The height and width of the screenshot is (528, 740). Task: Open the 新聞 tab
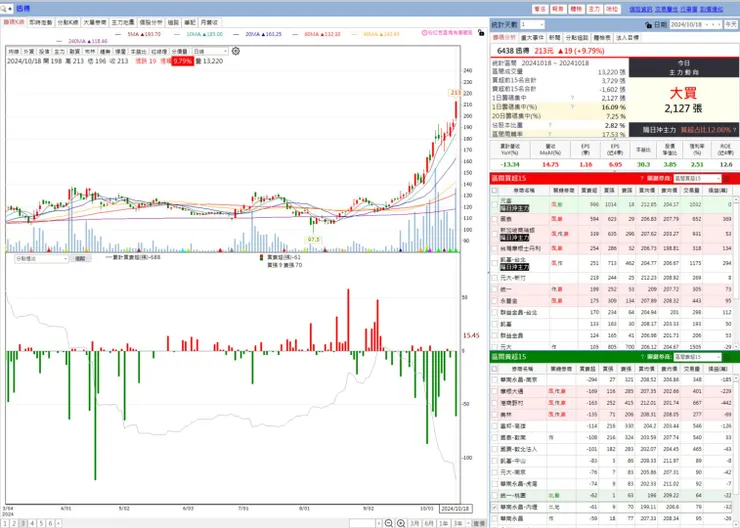(x=555, y=37)
